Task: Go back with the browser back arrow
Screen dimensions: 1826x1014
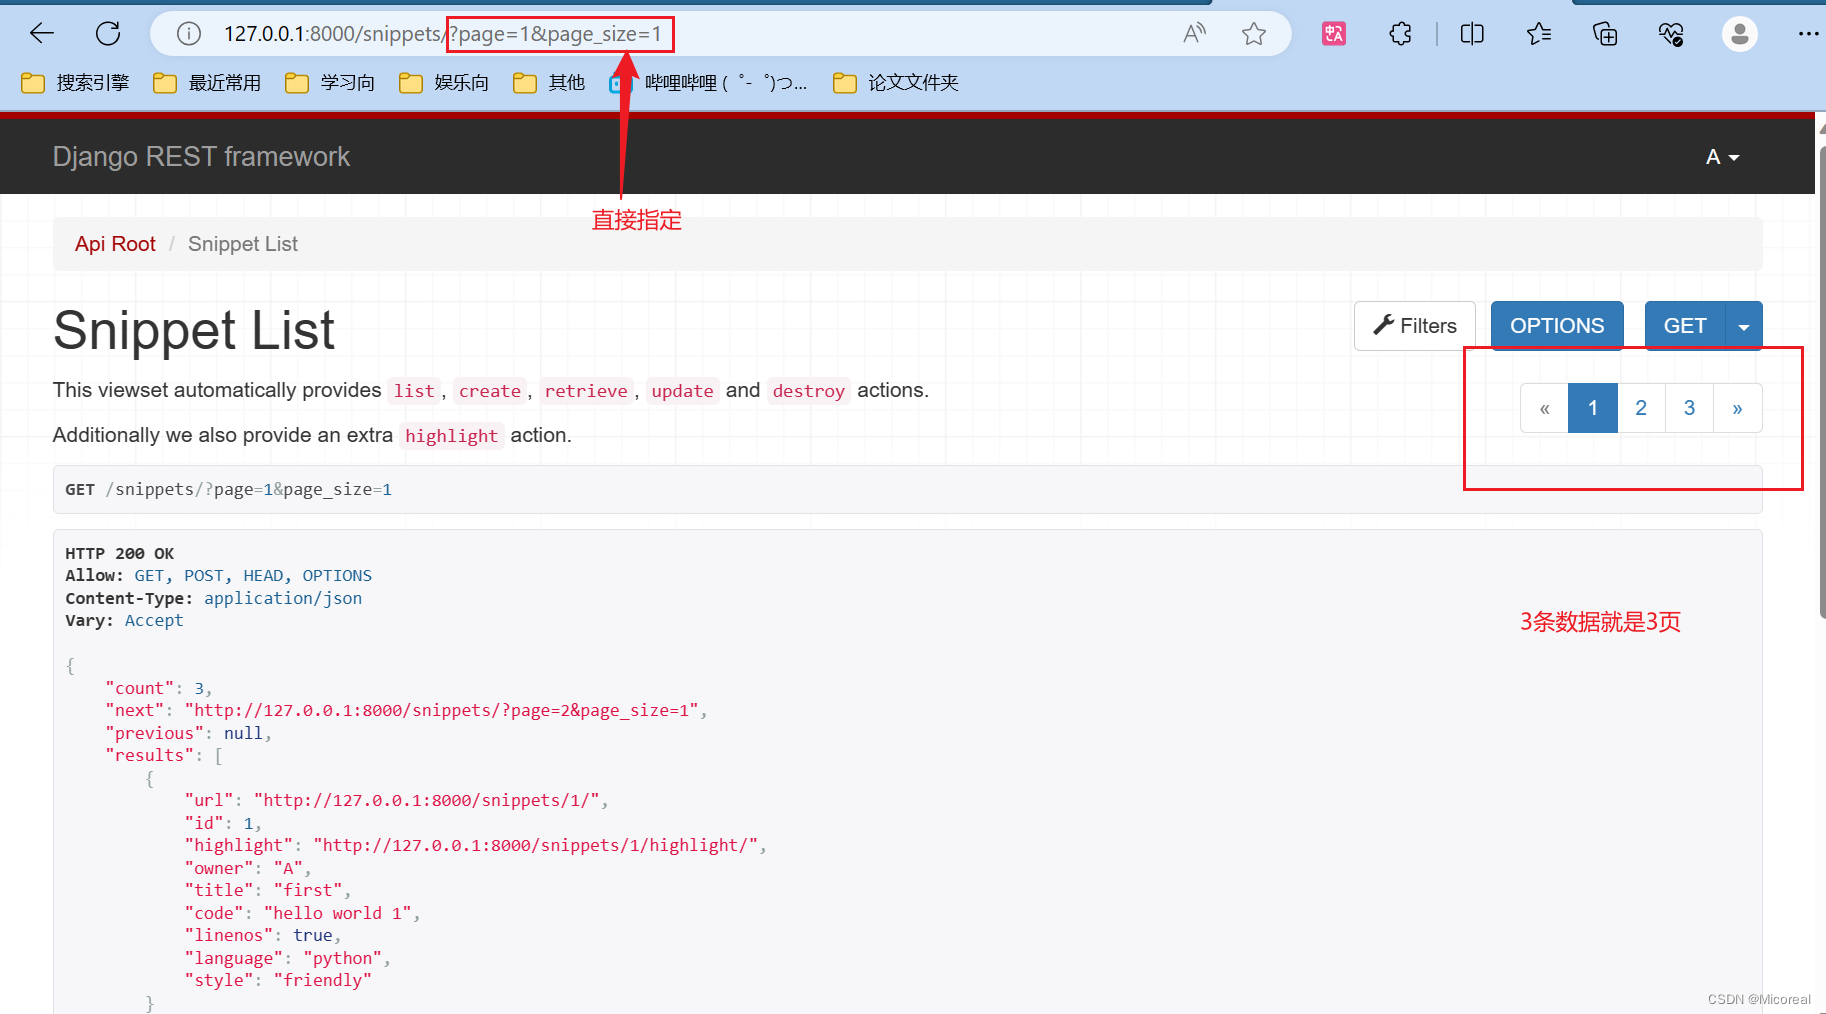Action: point(42,34)
